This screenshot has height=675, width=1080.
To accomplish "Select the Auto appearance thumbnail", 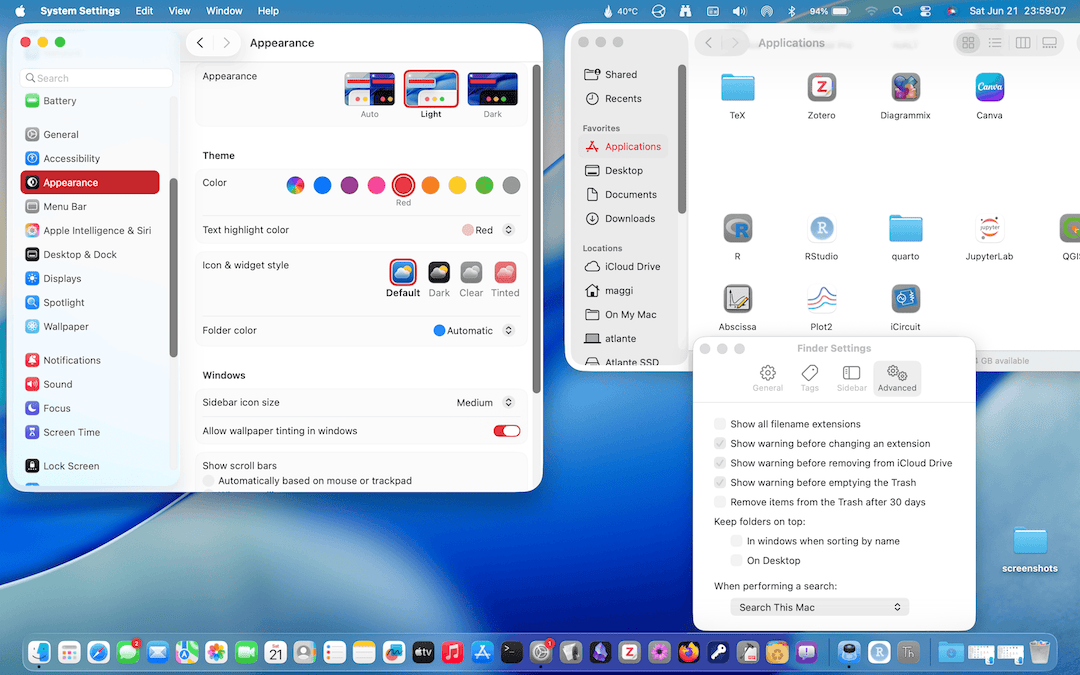I will tap(370, 89).
